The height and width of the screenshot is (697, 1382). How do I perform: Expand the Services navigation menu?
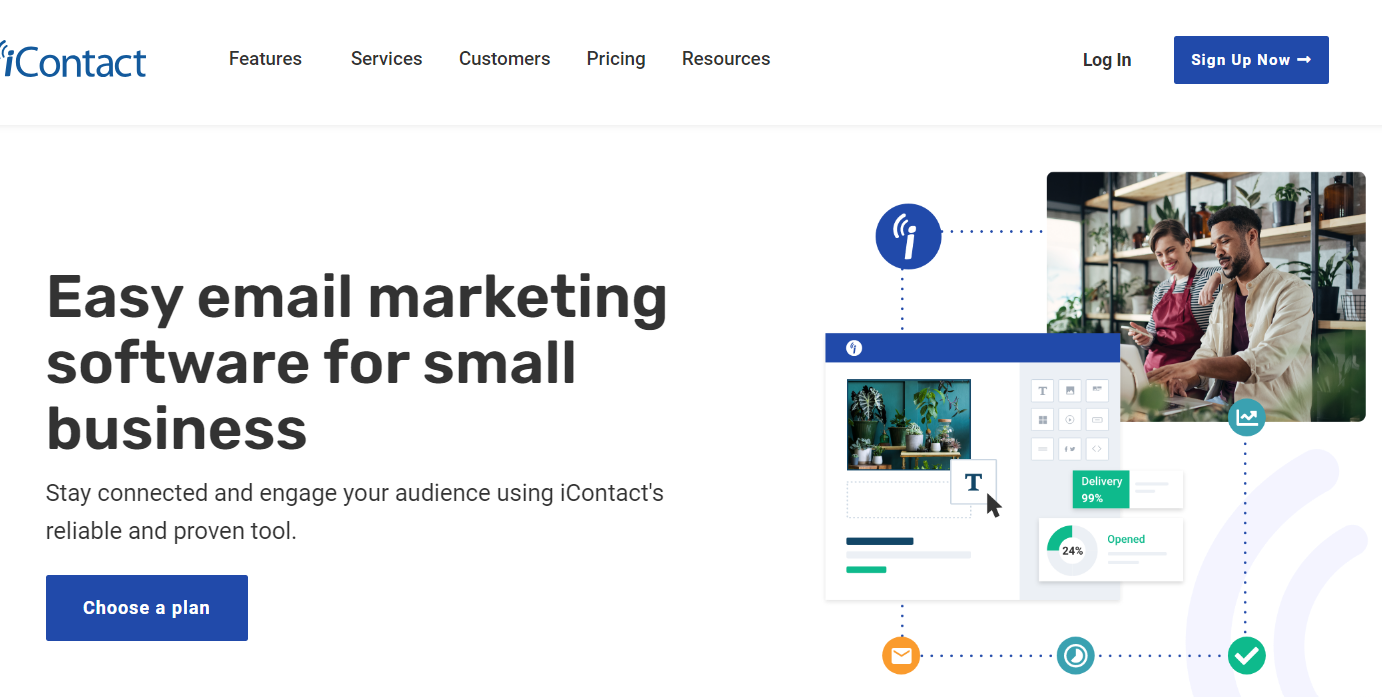coord(386,59)
